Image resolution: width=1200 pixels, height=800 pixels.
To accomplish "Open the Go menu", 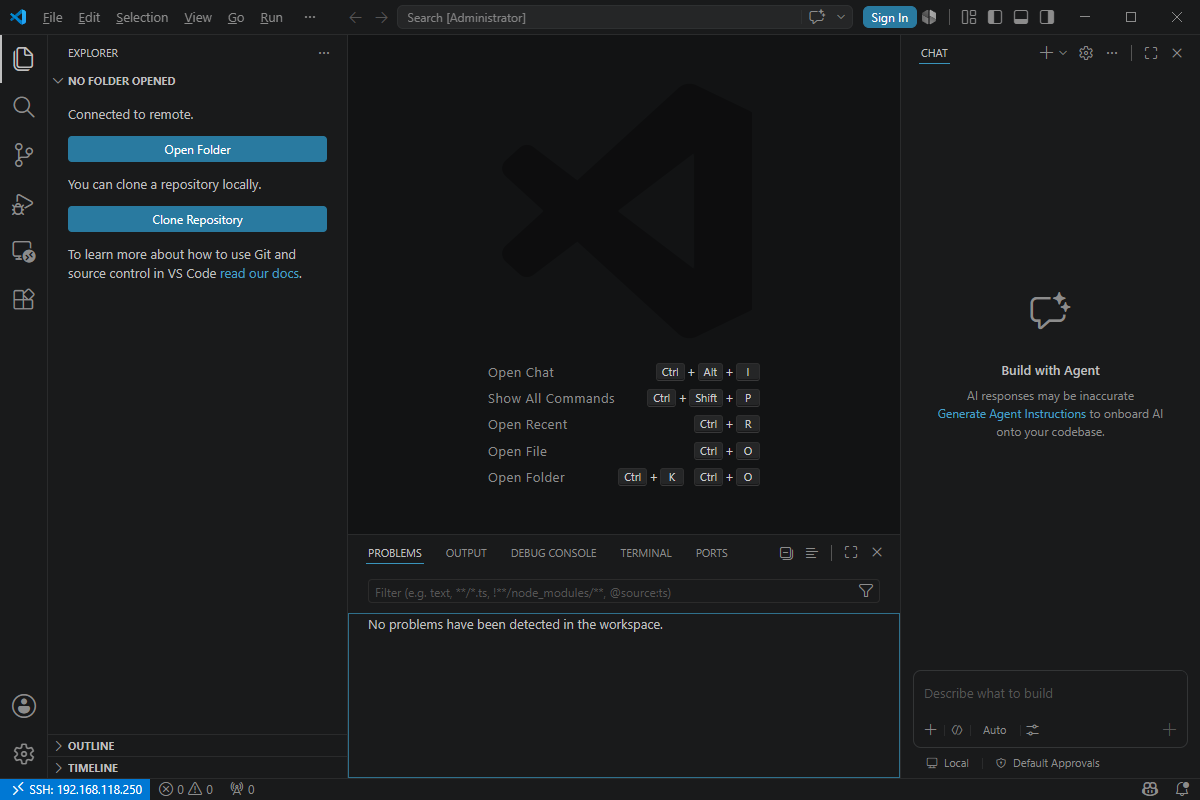I will (x=236, y=17).
